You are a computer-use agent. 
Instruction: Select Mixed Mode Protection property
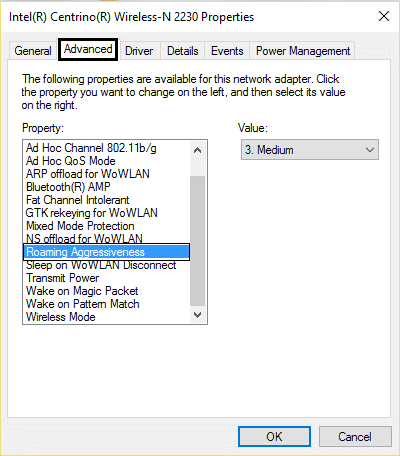pyautogui.click(x=80, y=226)
